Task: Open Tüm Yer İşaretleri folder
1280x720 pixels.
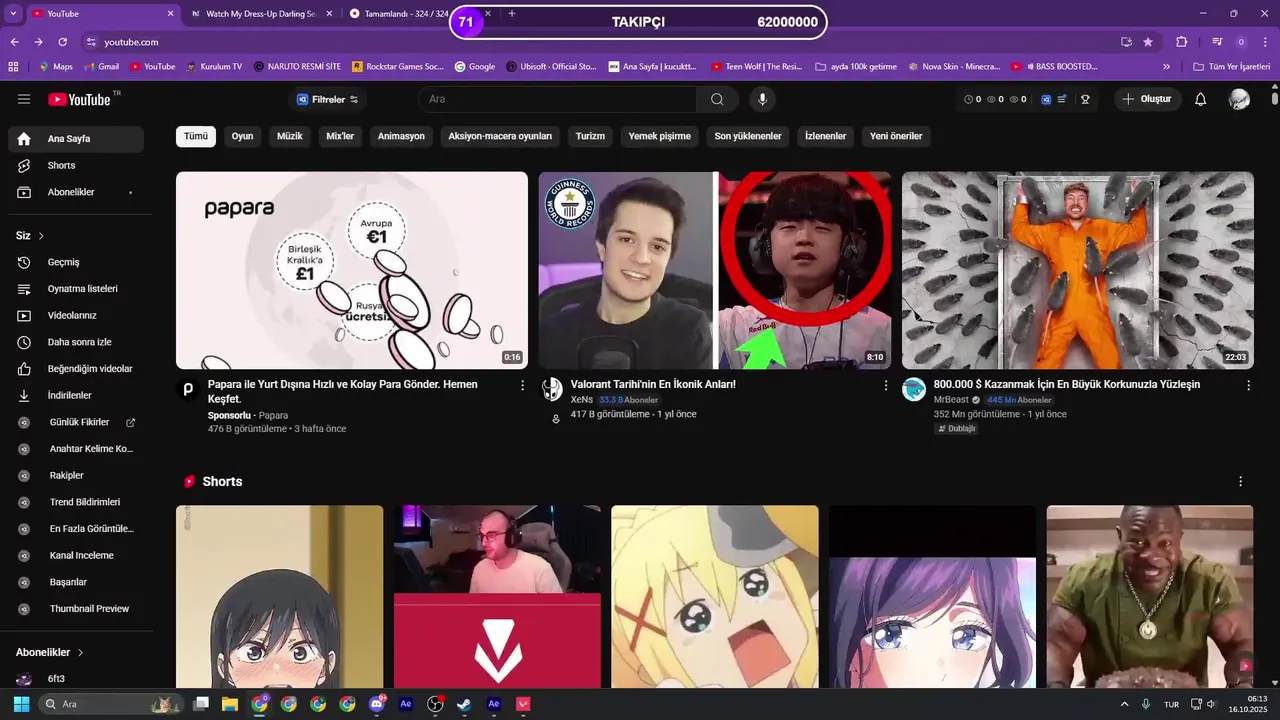Action: point(1231,67)
